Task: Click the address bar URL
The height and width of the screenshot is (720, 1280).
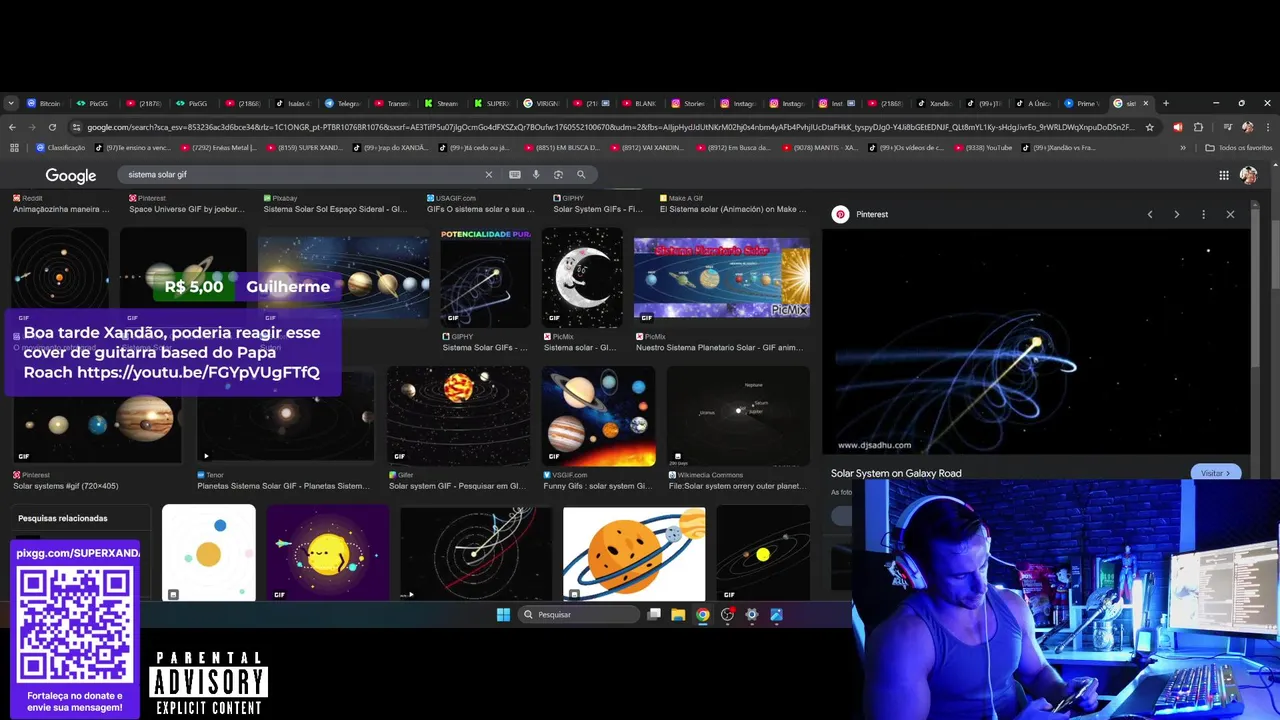Action: pyautogui.click(x=610, y=127)
